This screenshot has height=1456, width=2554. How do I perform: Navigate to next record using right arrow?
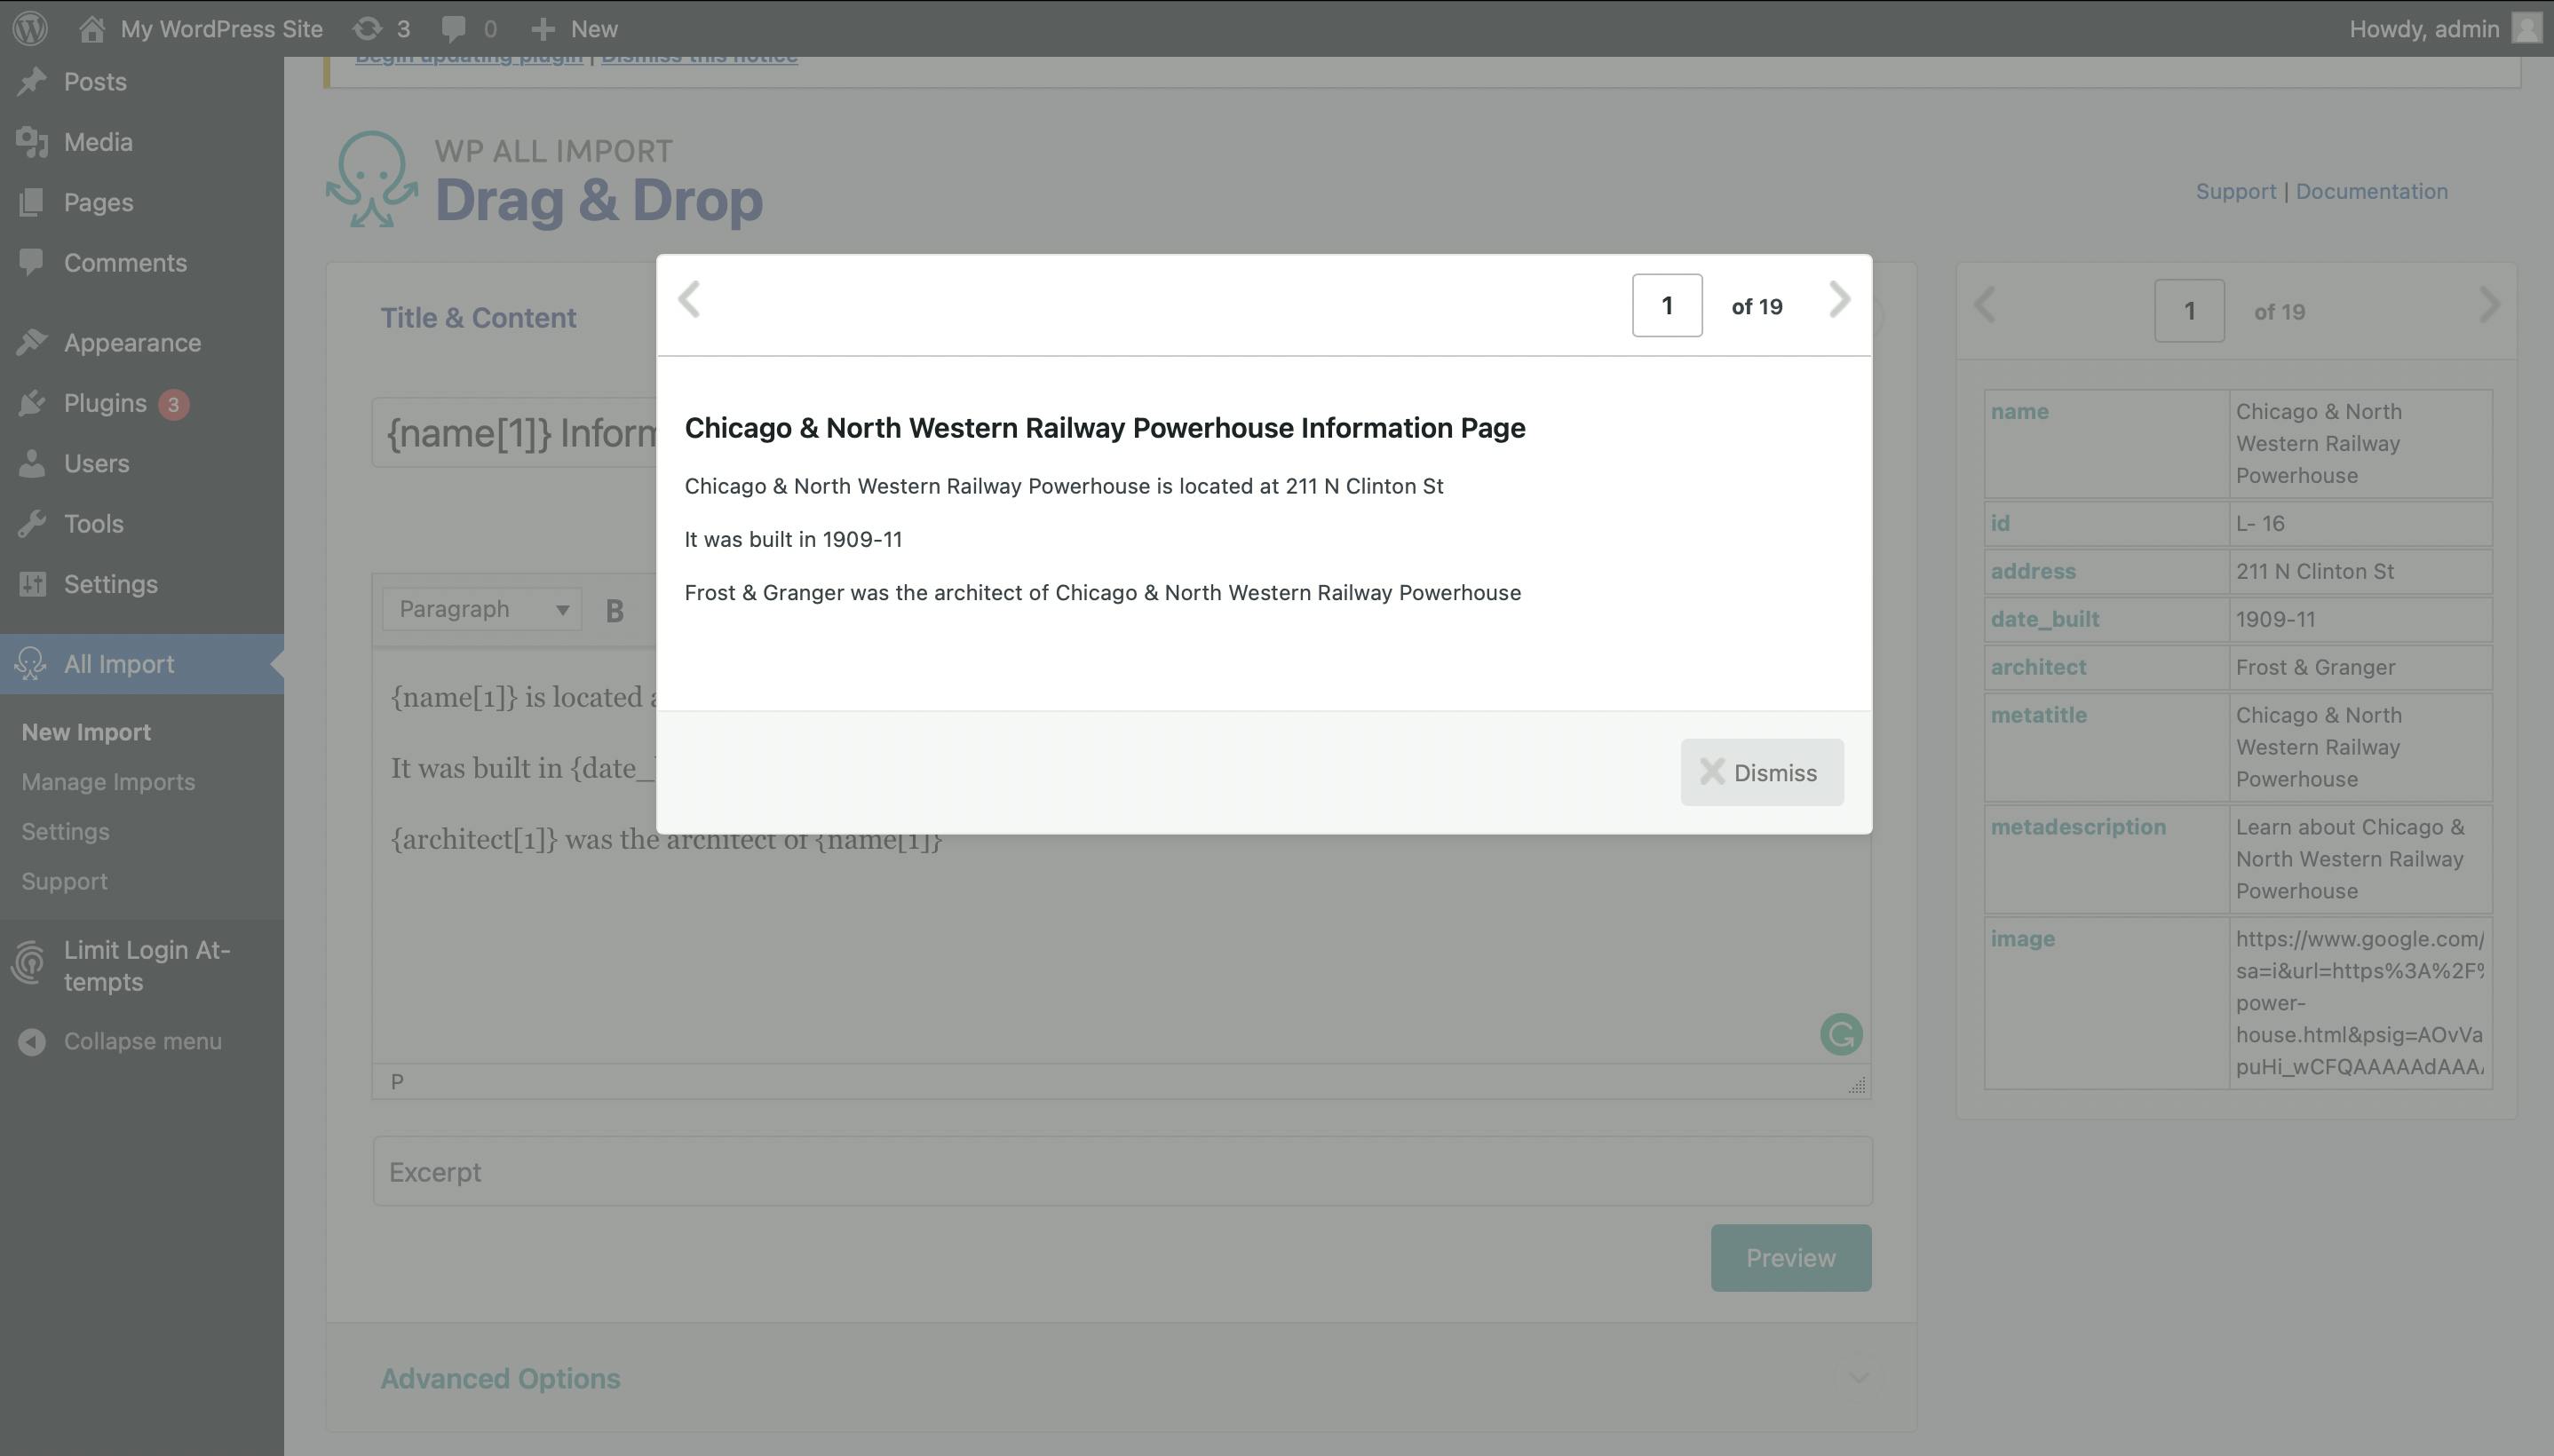[1838, 304]
